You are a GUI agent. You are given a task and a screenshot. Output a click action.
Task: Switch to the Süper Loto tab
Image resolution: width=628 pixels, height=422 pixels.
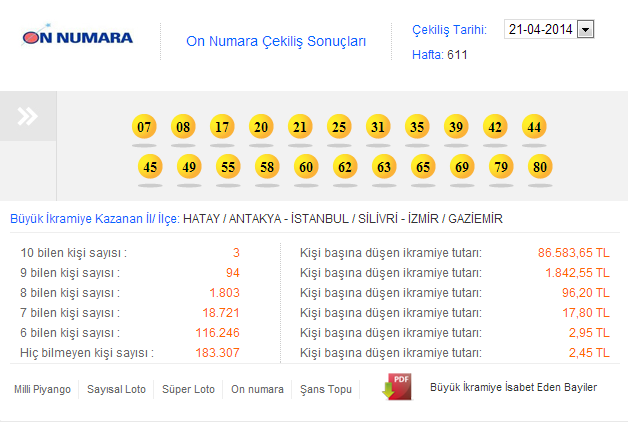coord(189,389)
